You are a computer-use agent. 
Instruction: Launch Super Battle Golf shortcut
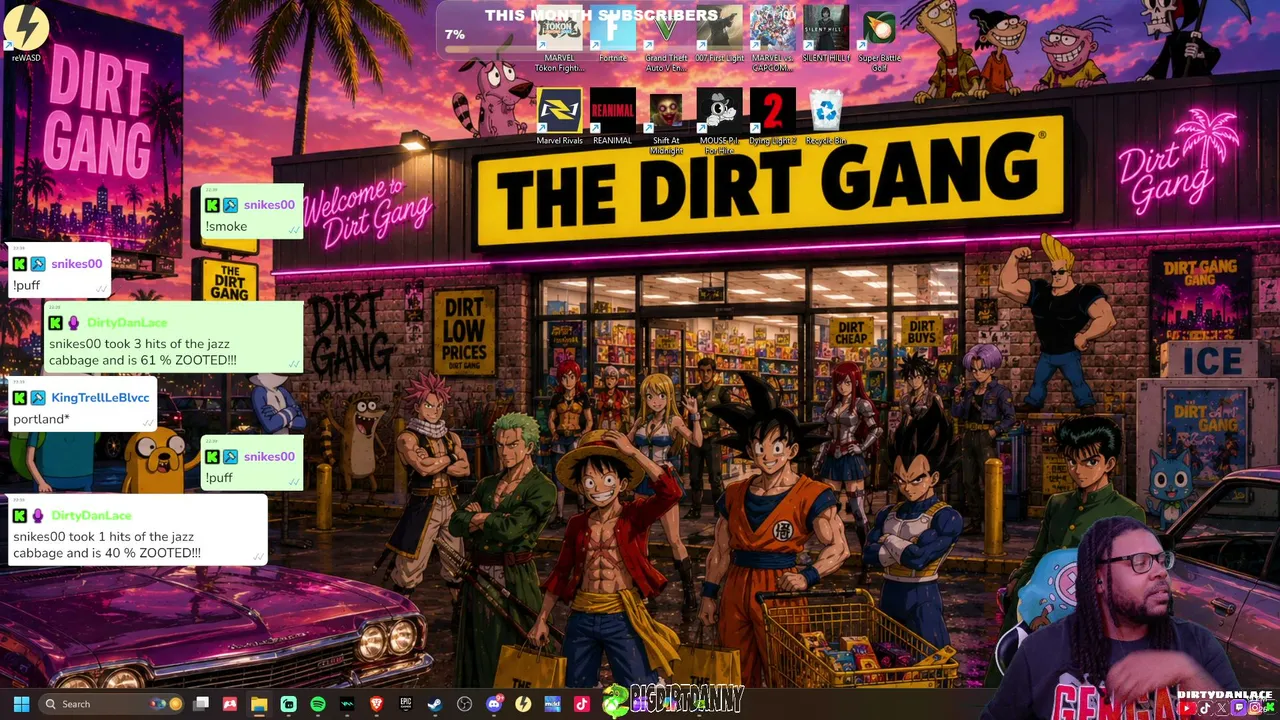pos(879,40)
